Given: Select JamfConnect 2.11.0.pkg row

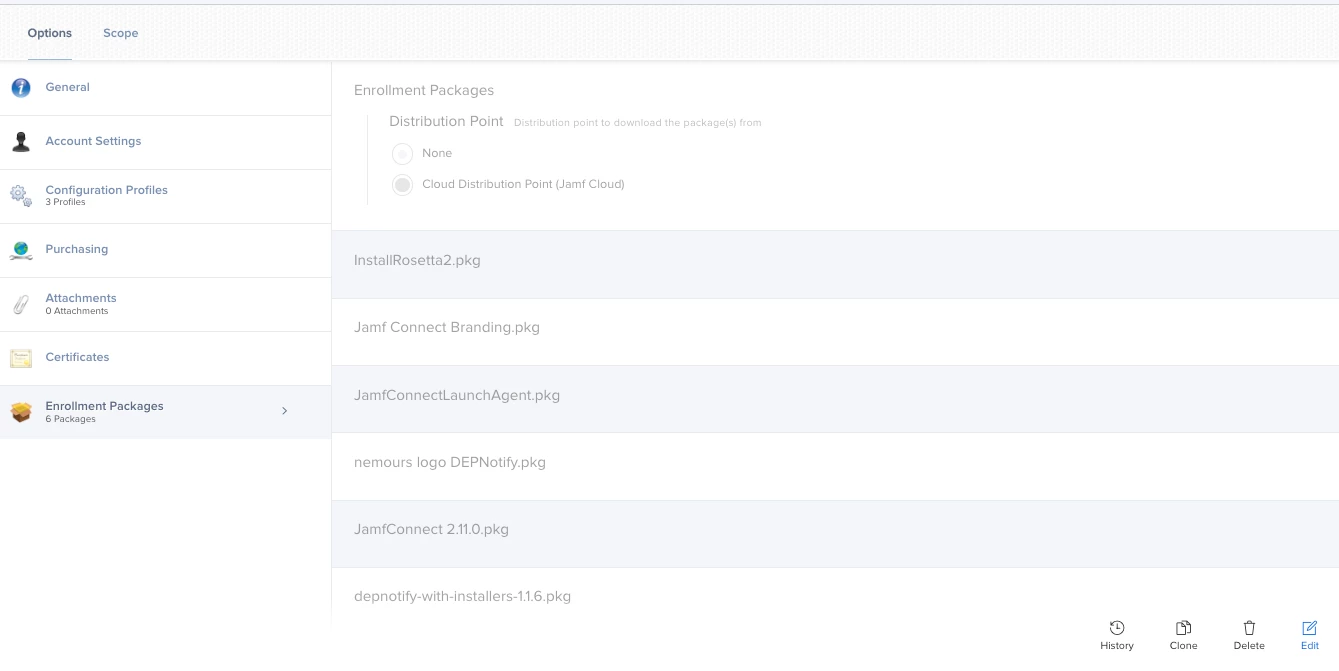Looking at the screenshot, I should [x=835, y=534].
